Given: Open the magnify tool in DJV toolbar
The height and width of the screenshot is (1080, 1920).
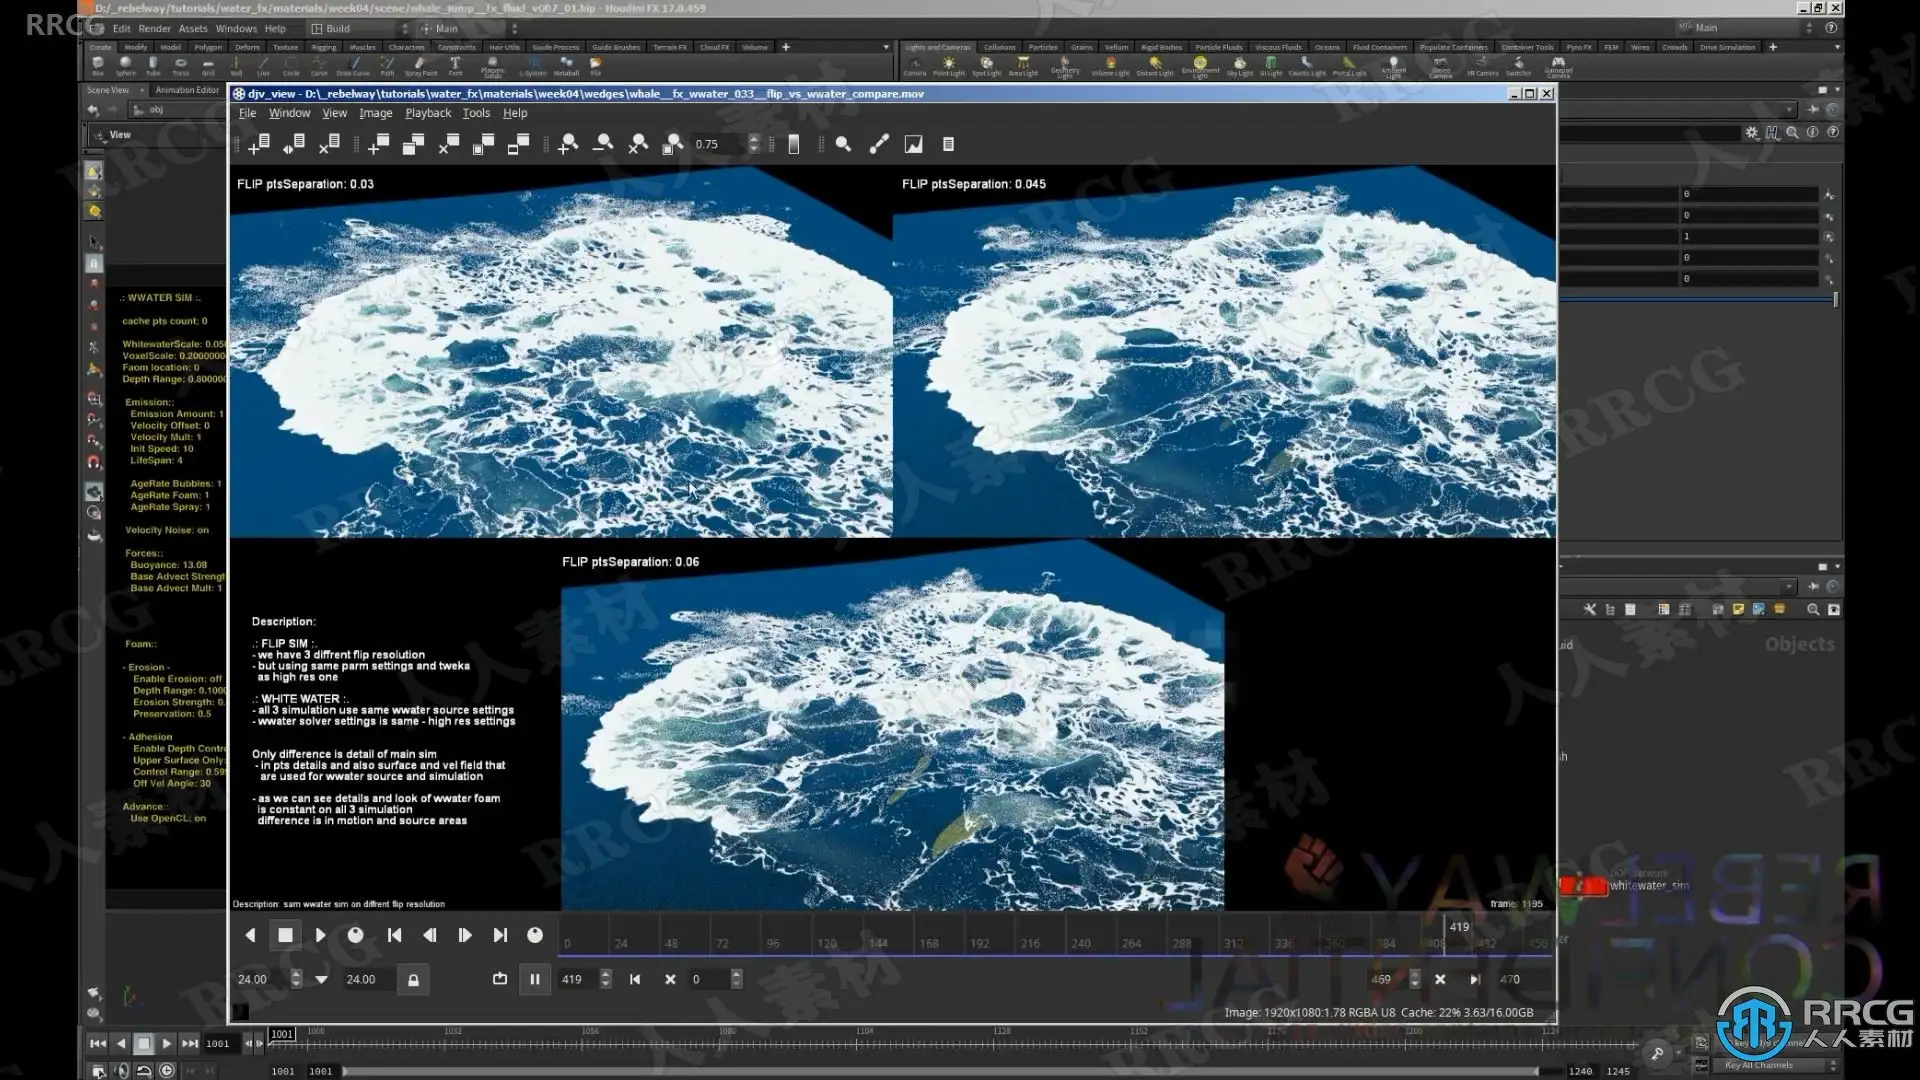Looking at the screenshot, I should click(843, 144).
